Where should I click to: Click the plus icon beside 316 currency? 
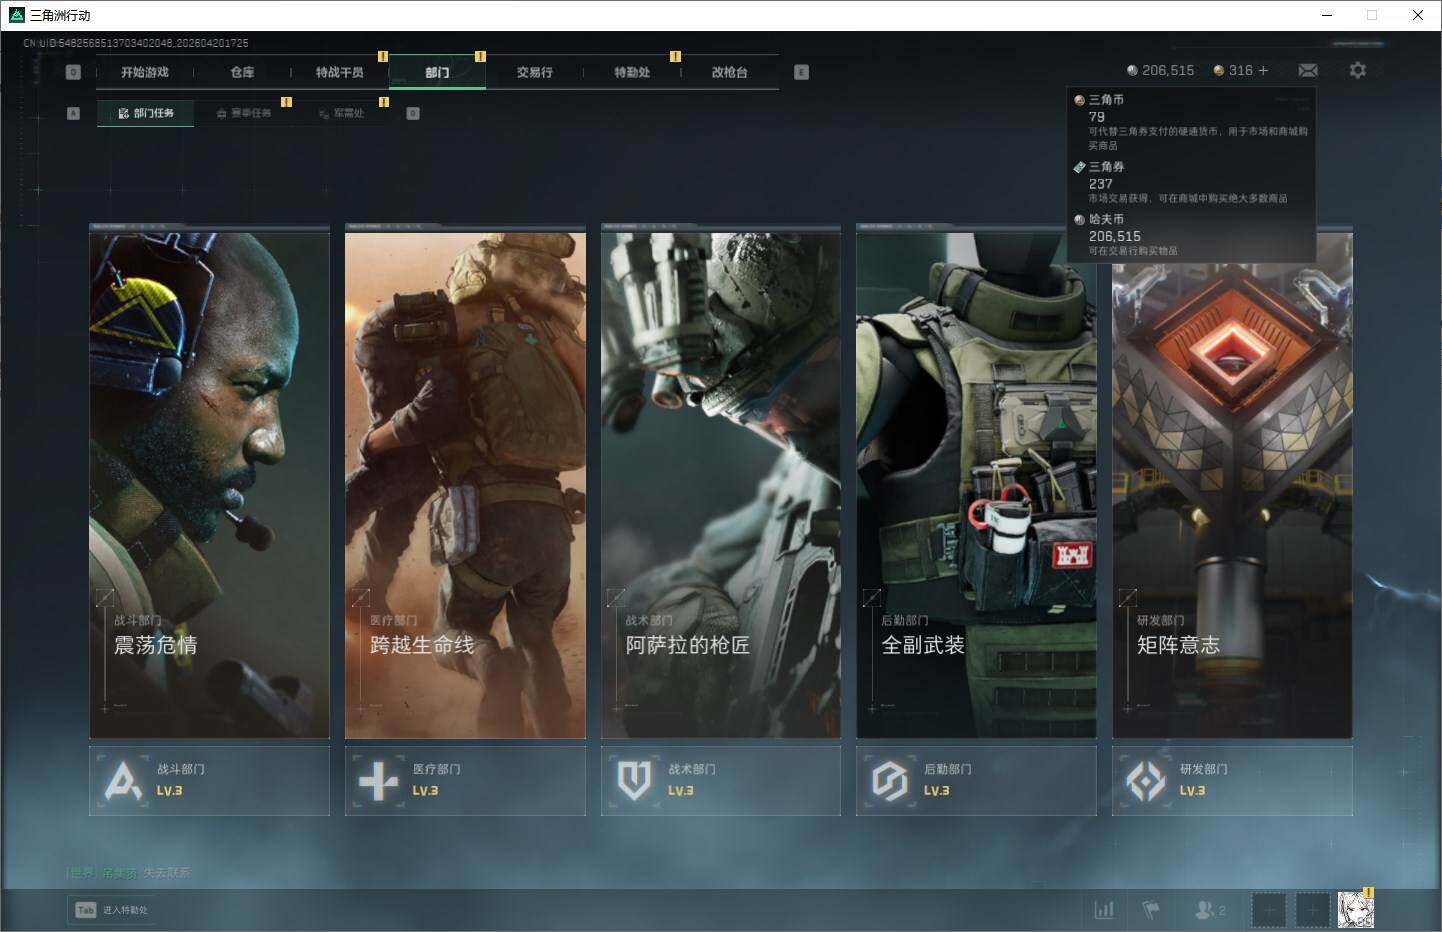click(1263, 70)
